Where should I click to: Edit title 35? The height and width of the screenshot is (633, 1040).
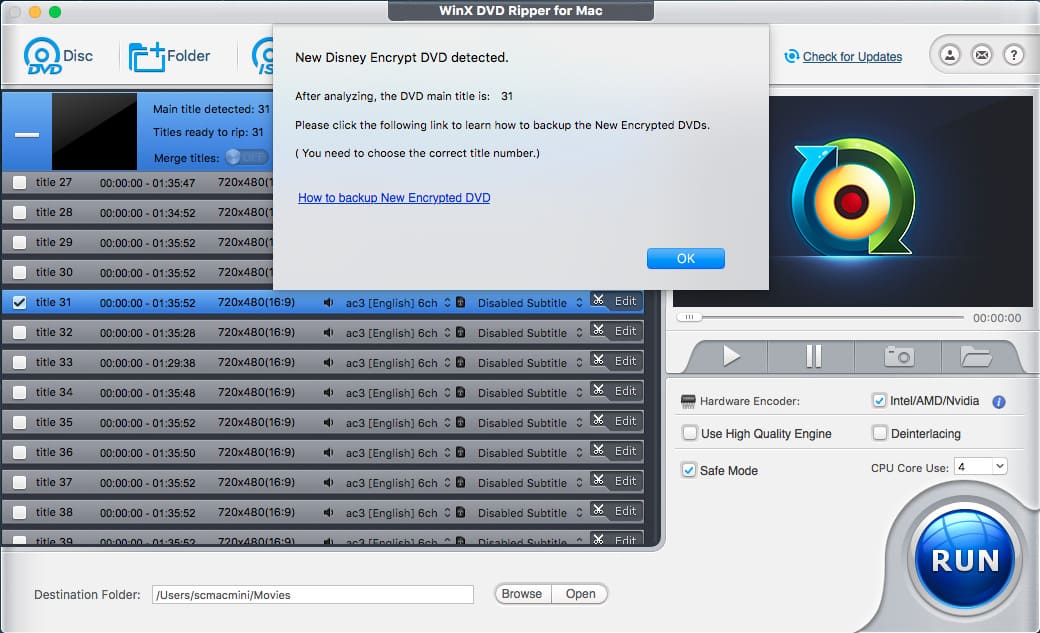point(625,421)
